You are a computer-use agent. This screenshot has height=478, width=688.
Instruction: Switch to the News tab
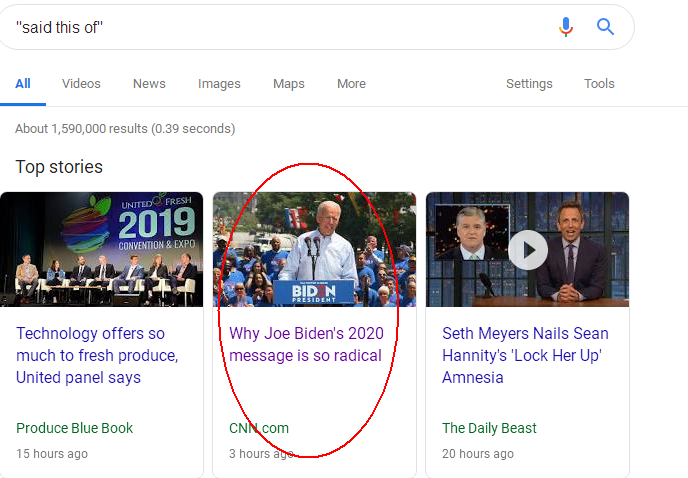point(149,83)
